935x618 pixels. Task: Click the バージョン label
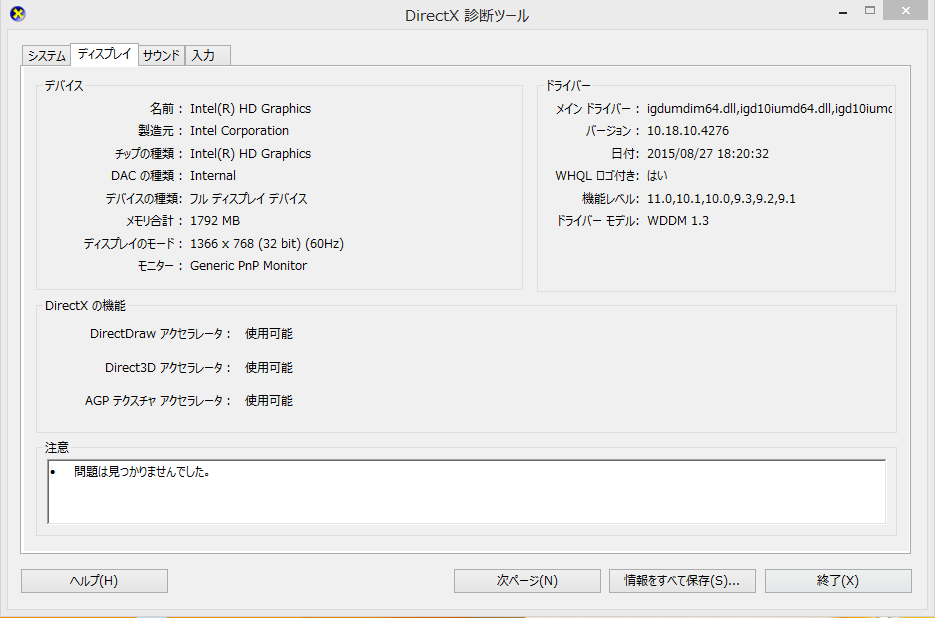tap(612, 131)
